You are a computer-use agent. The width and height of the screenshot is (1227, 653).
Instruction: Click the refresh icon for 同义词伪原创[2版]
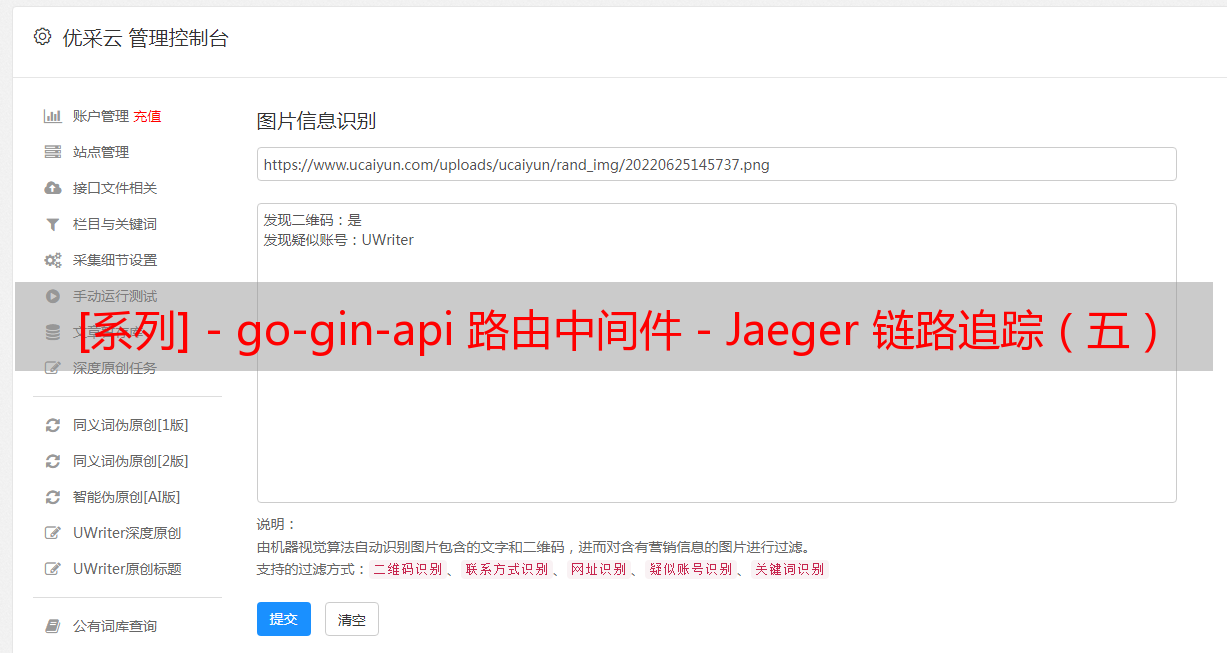coord(53,461)
